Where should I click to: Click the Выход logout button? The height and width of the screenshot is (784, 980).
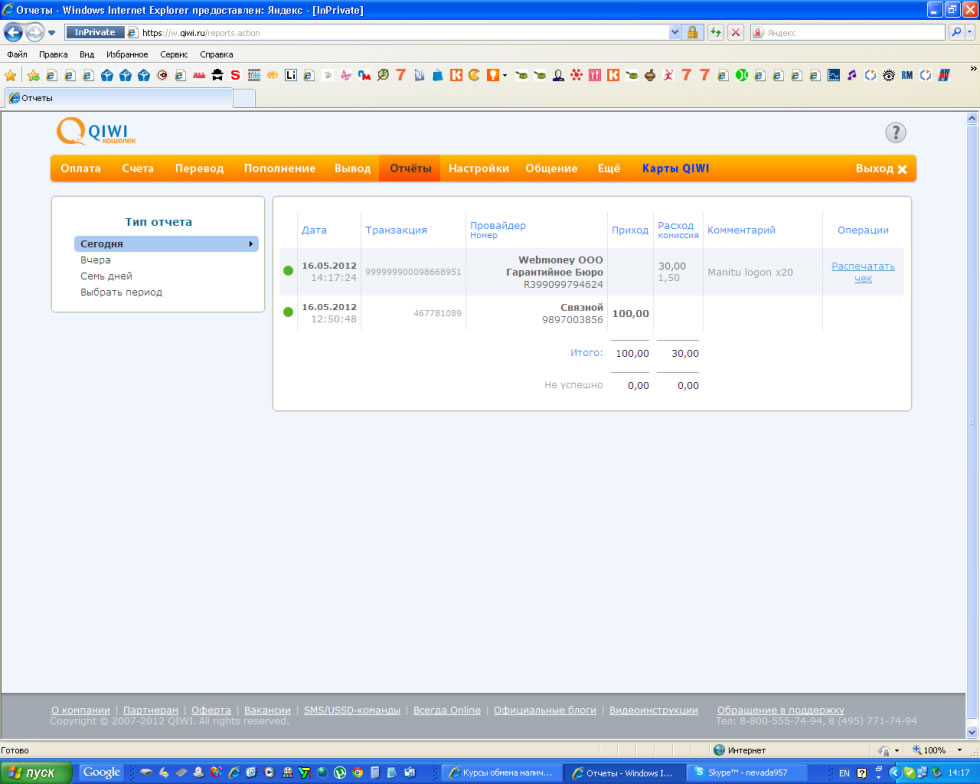[881, 169]
